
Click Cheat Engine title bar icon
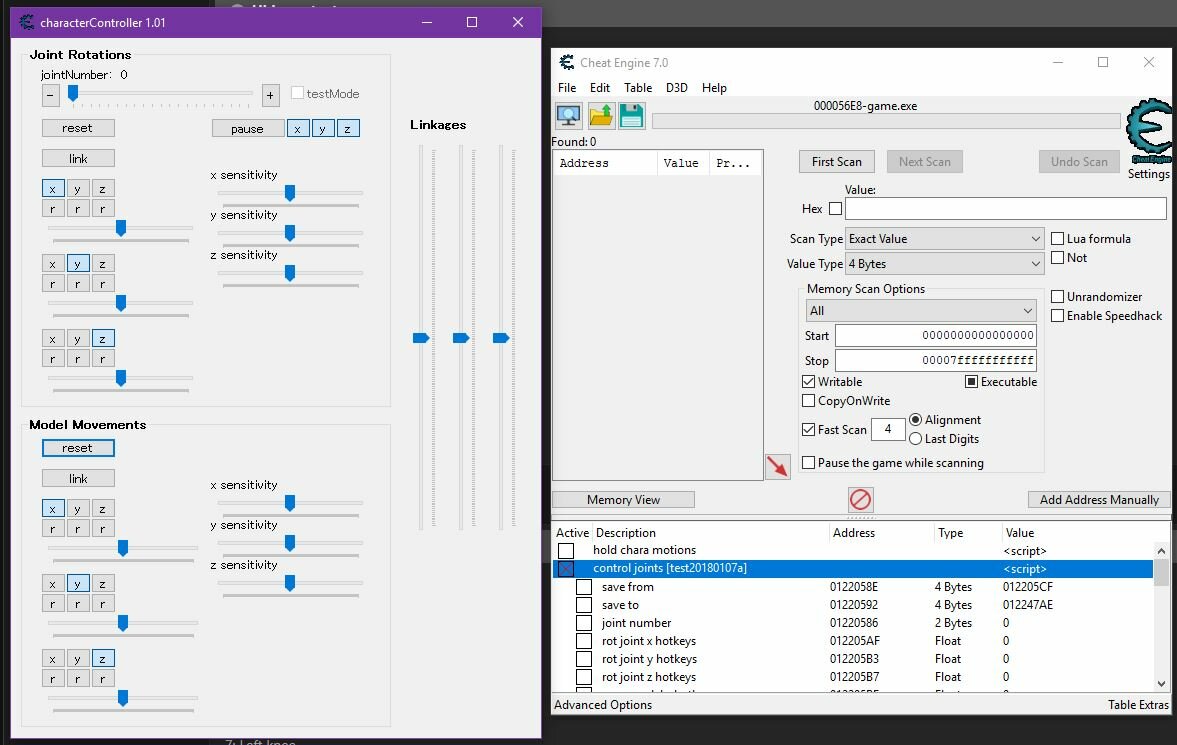pyautogui.click(x=567, y=62)
